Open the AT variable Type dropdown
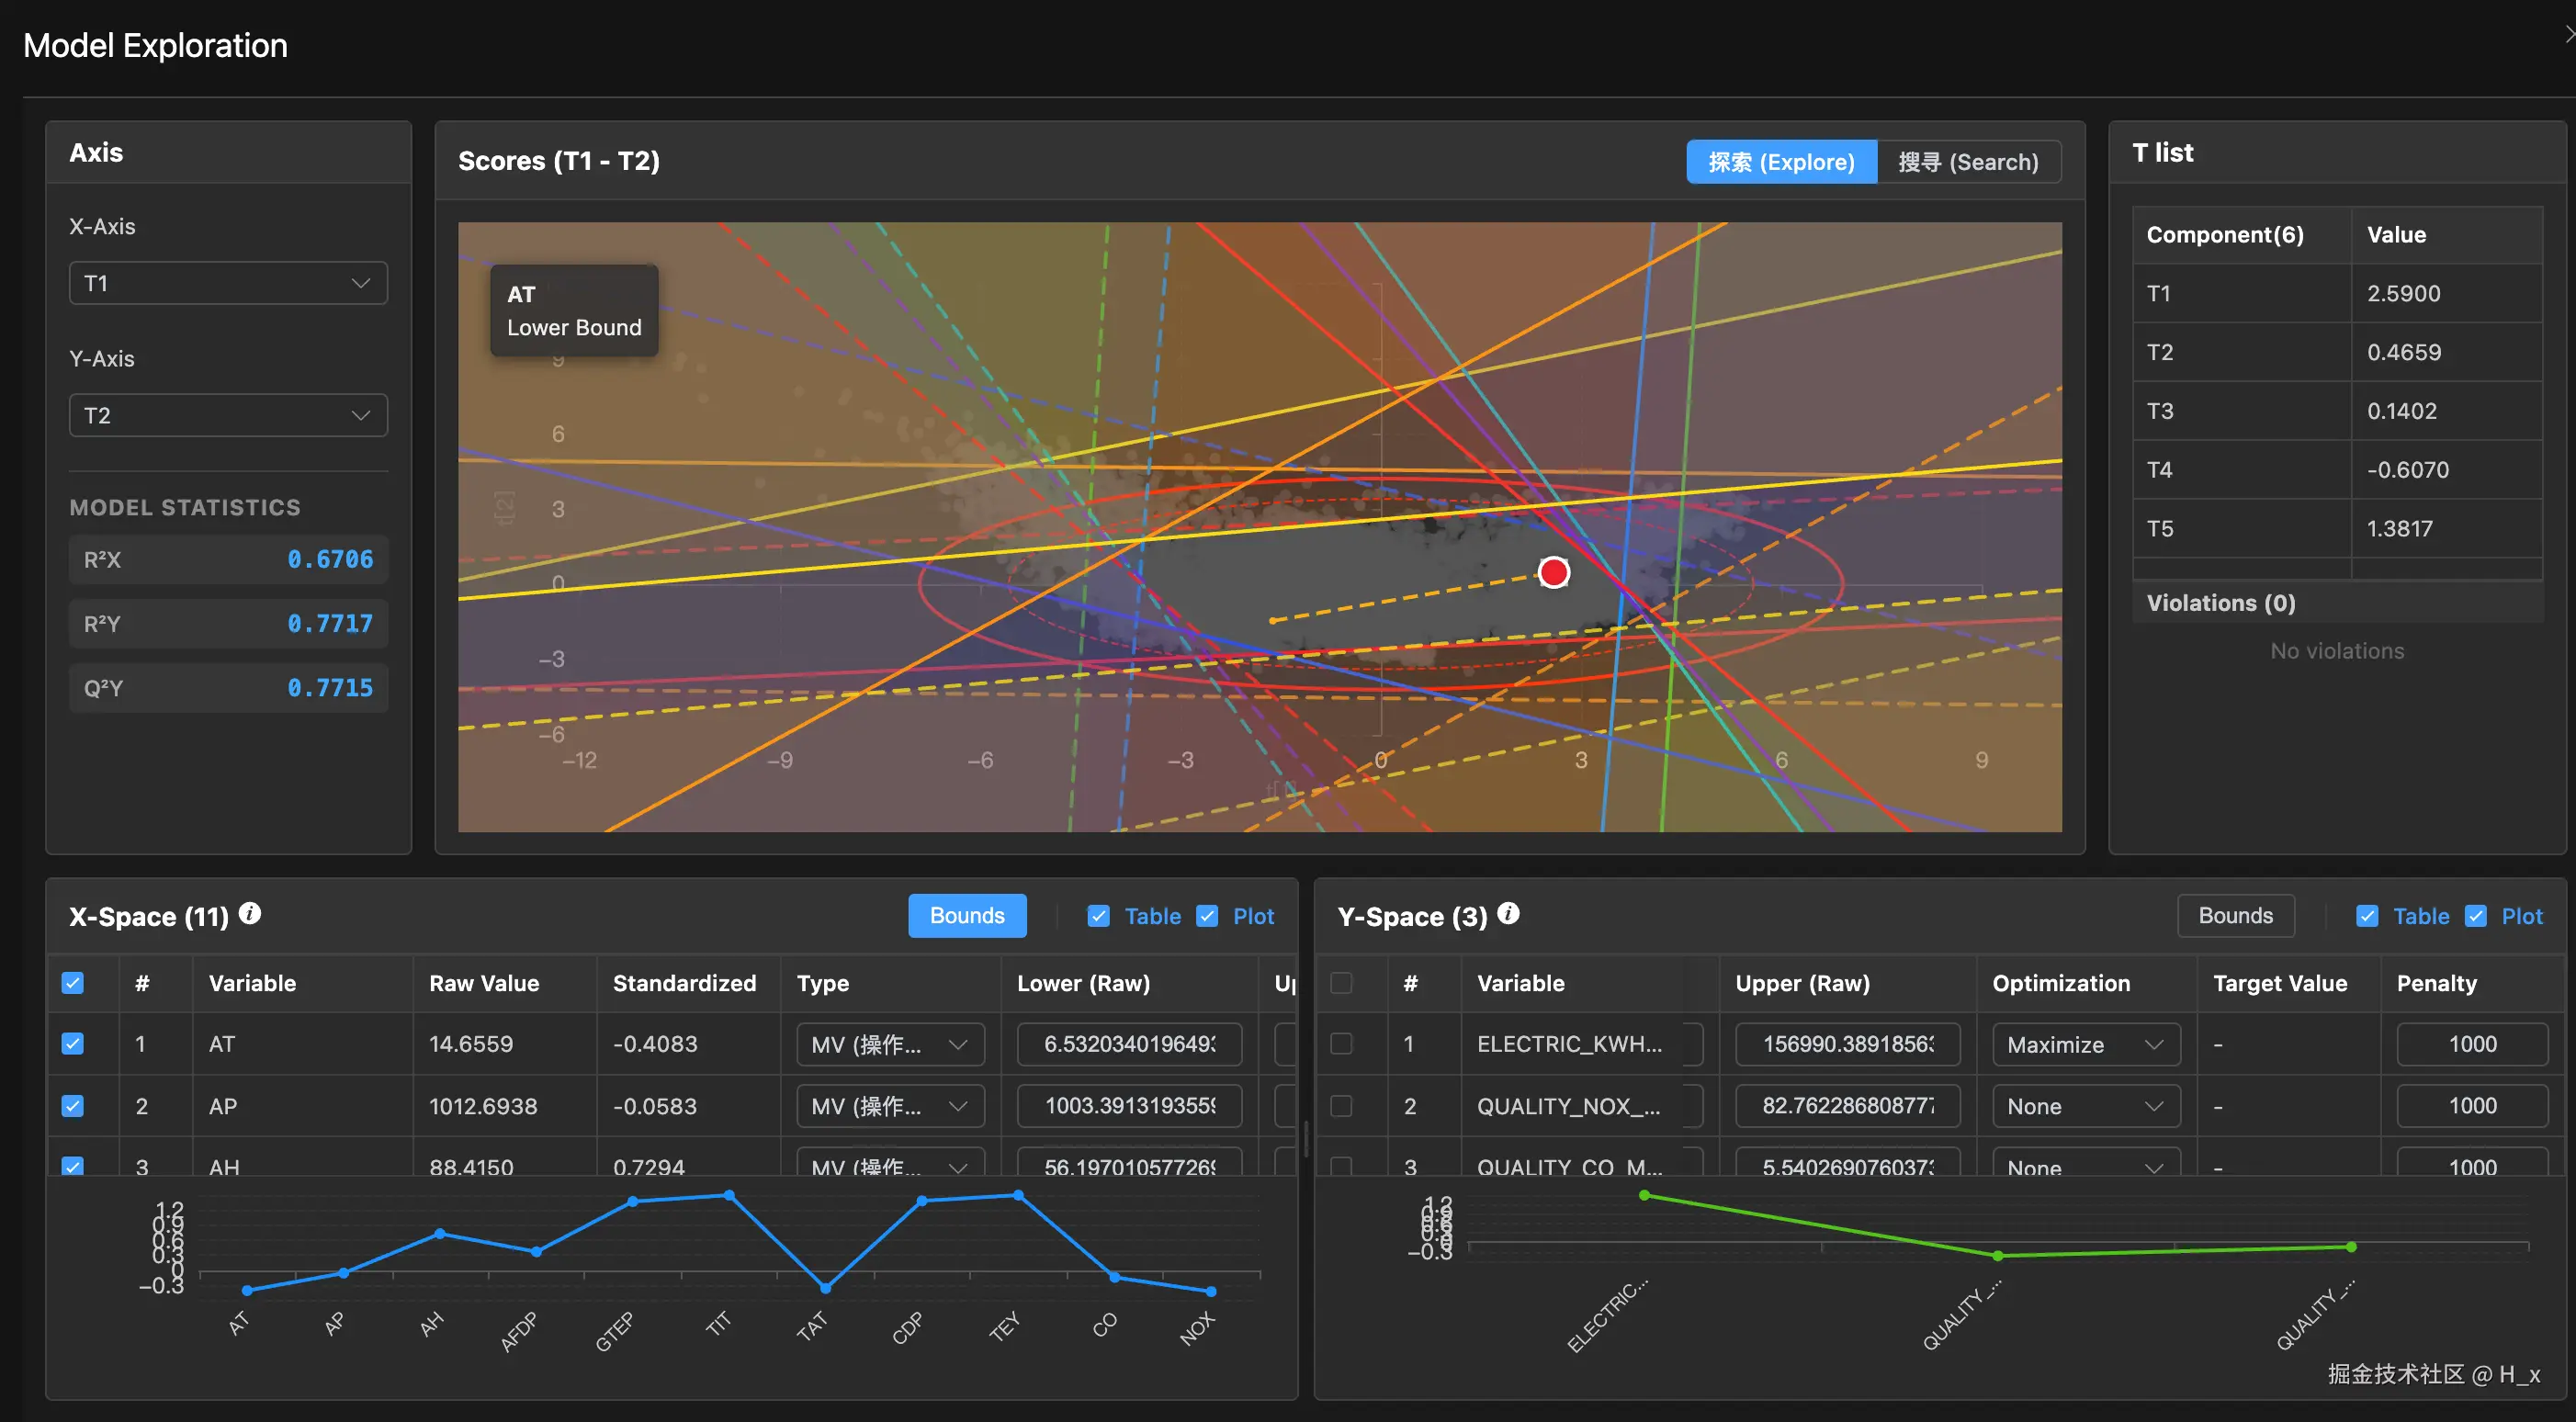Viewport: 2576px width, 1422px height. (x=889, y=1045)
